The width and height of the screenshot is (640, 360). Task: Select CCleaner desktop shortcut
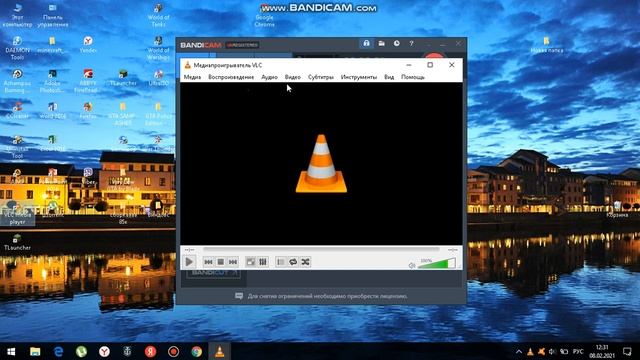click(x=17, y=110)
